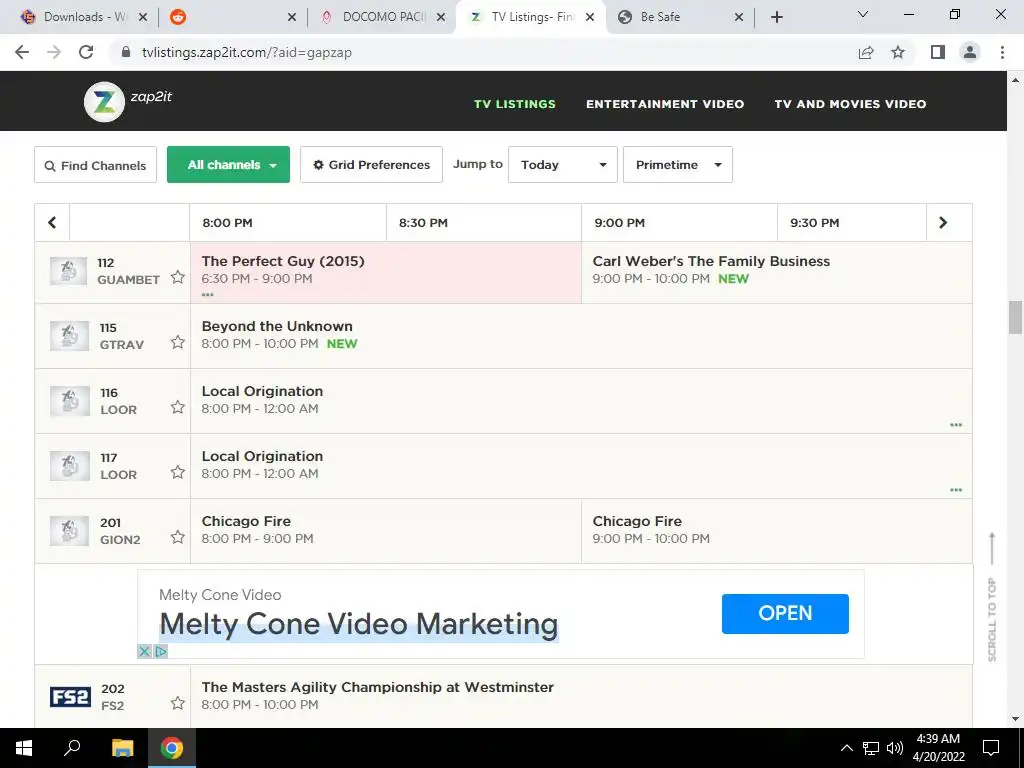Open Carl Weber's The Family Business listing
1024x768 pixels.
[x=776, y=272]
